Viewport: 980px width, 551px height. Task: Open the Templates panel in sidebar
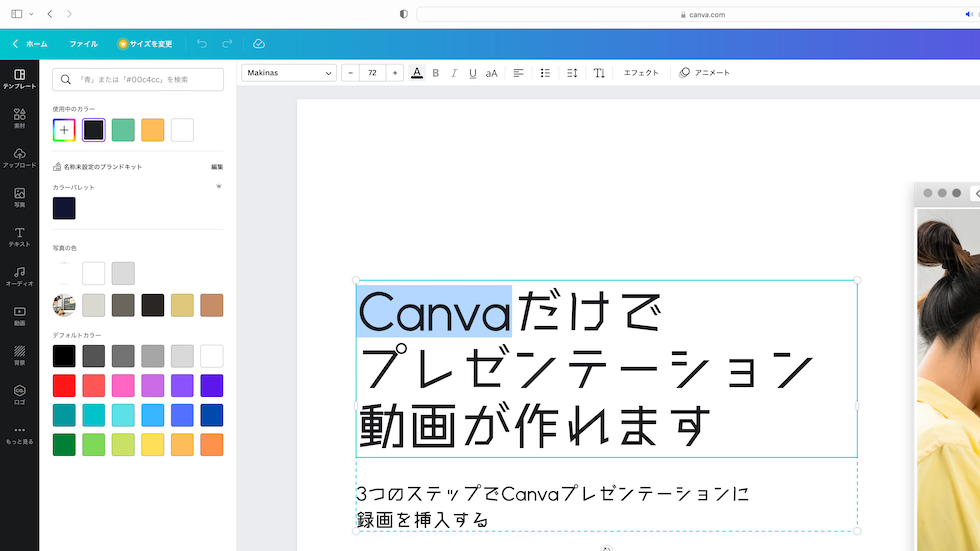(19, 79)
